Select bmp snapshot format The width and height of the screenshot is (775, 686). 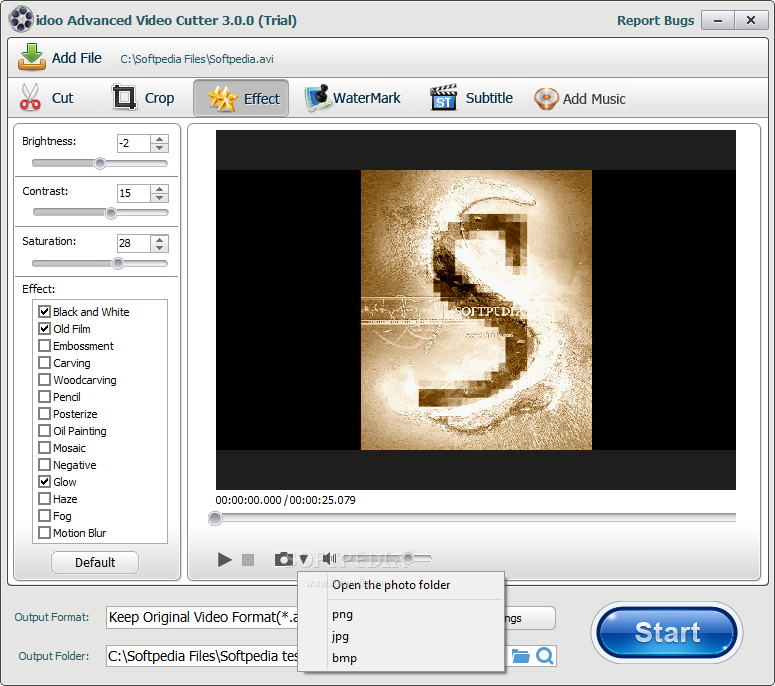(401, 658)
